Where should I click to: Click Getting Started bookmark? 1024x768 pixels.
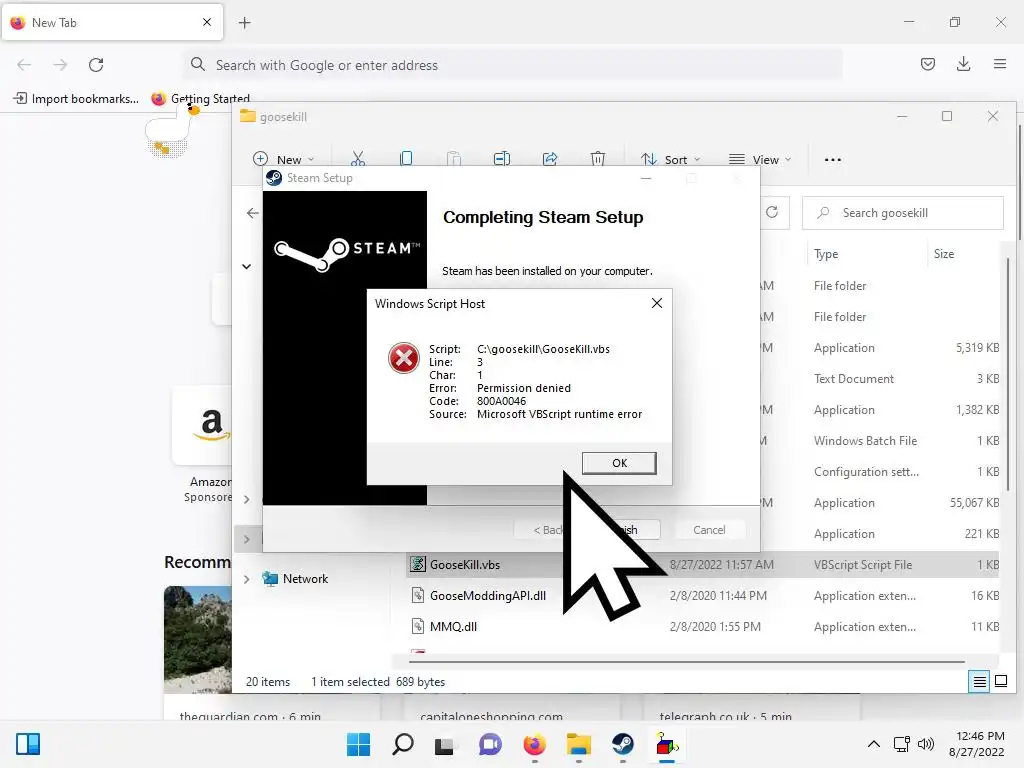(x=200, y=99)
